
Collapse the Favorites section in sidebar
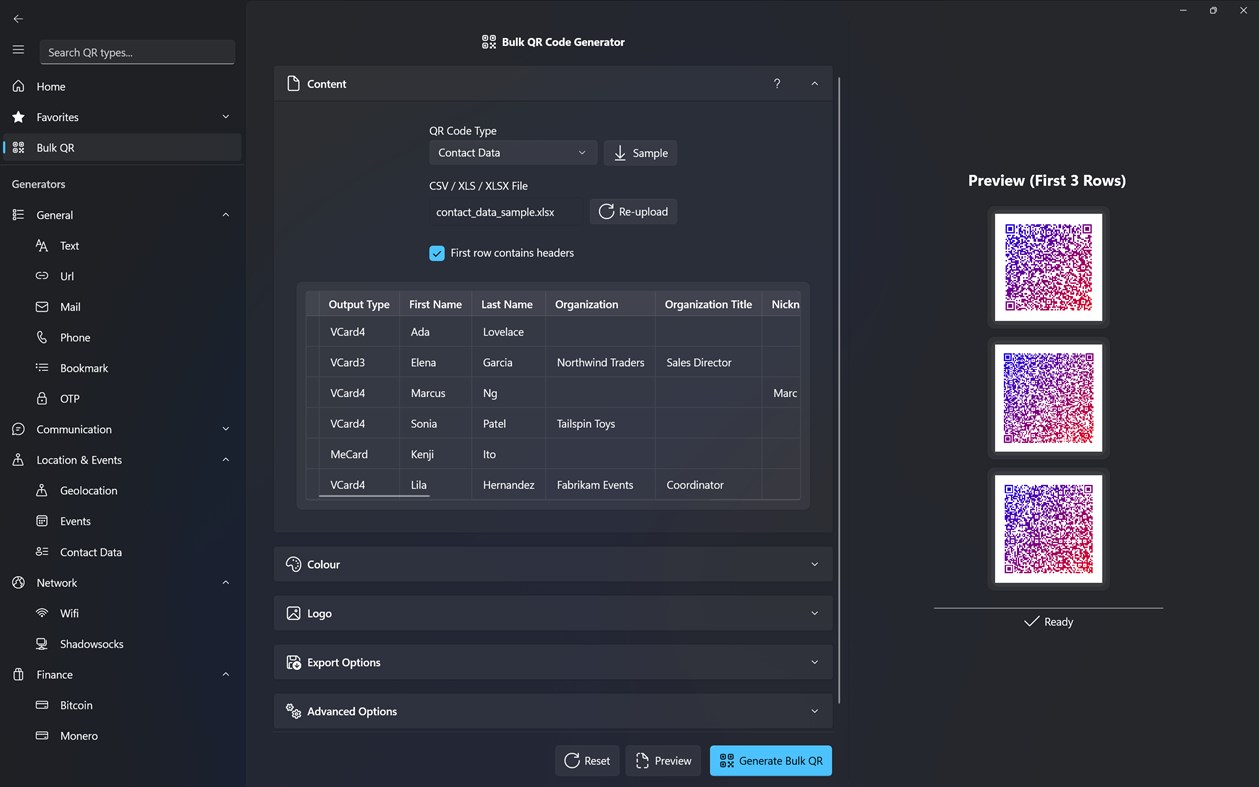pos(225,116)
